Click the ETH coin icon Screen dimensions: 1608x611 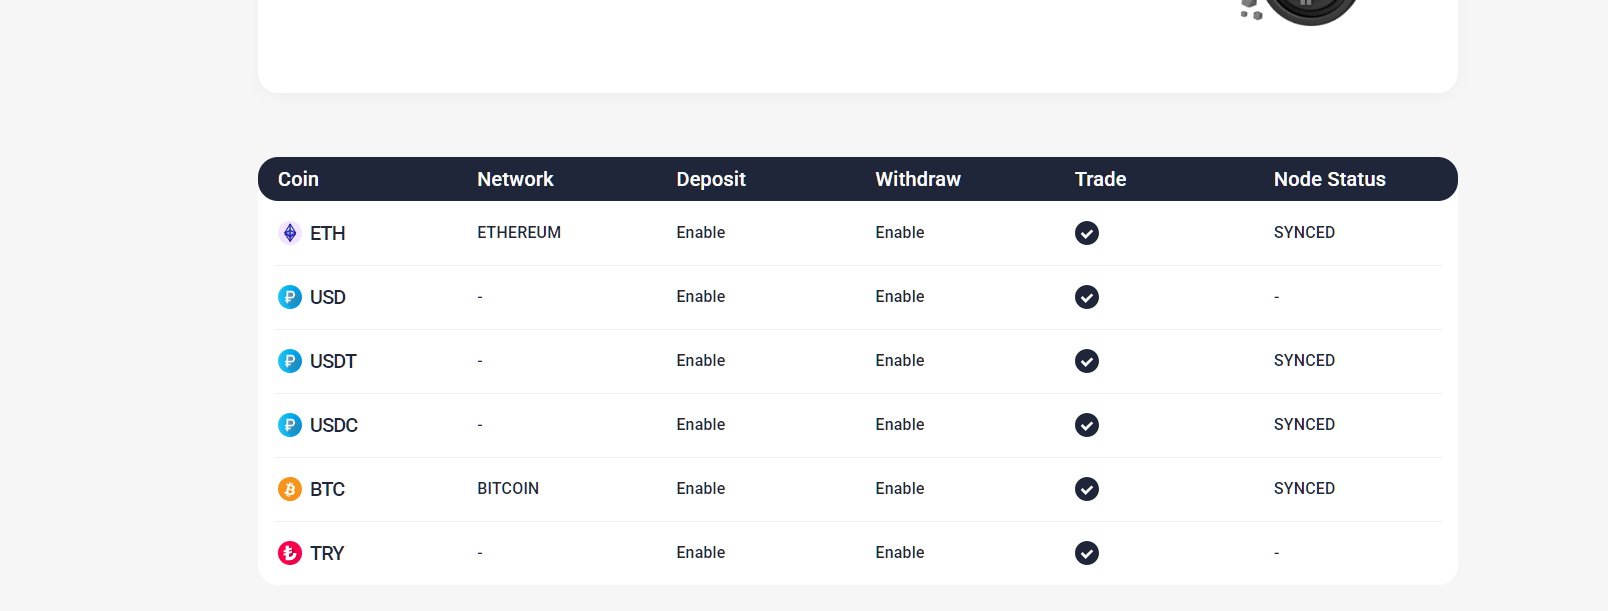point(290,233)
